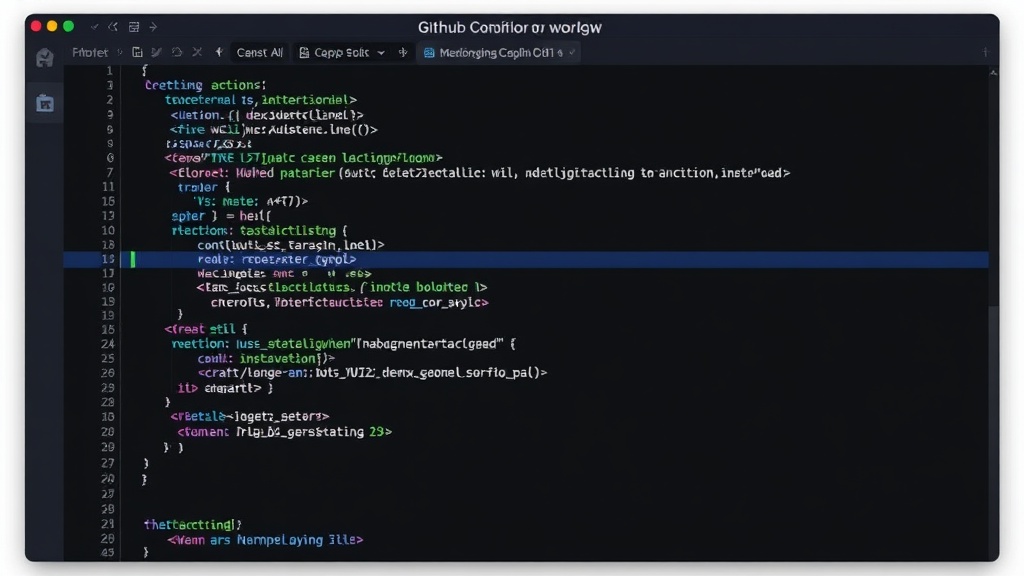Click window title 'Github Comfilor or worlgw'

click(x=510, y=27)
